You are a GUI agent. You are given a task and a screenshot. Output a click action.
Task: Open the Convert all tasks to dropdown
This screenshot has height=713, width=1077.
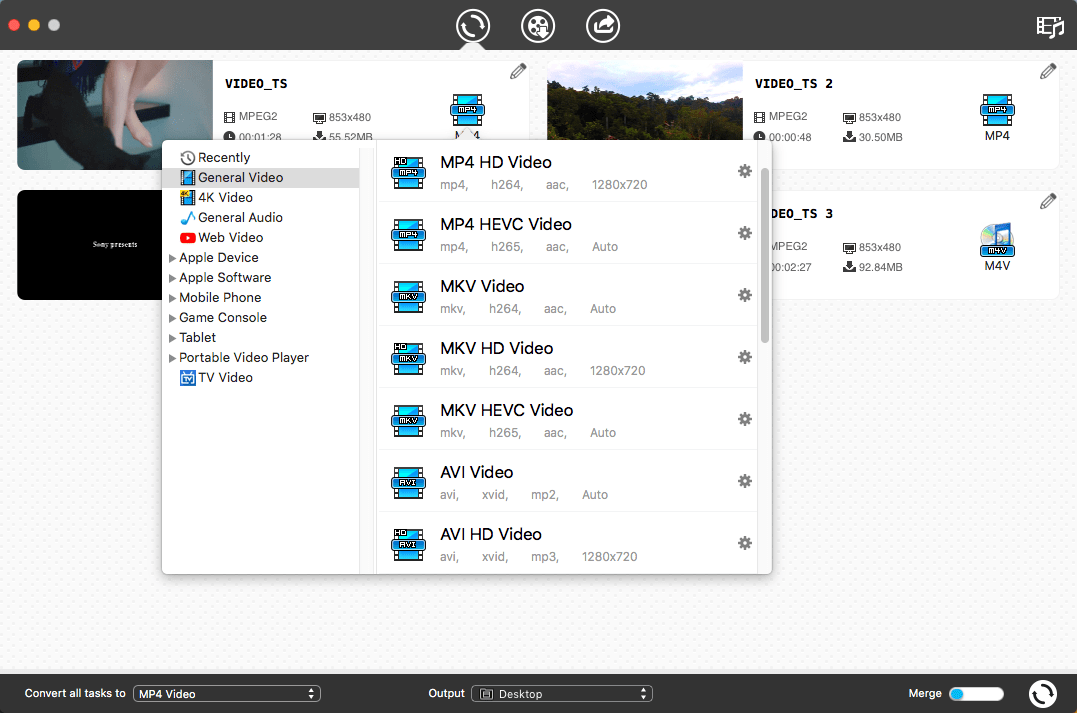point(226,693)
